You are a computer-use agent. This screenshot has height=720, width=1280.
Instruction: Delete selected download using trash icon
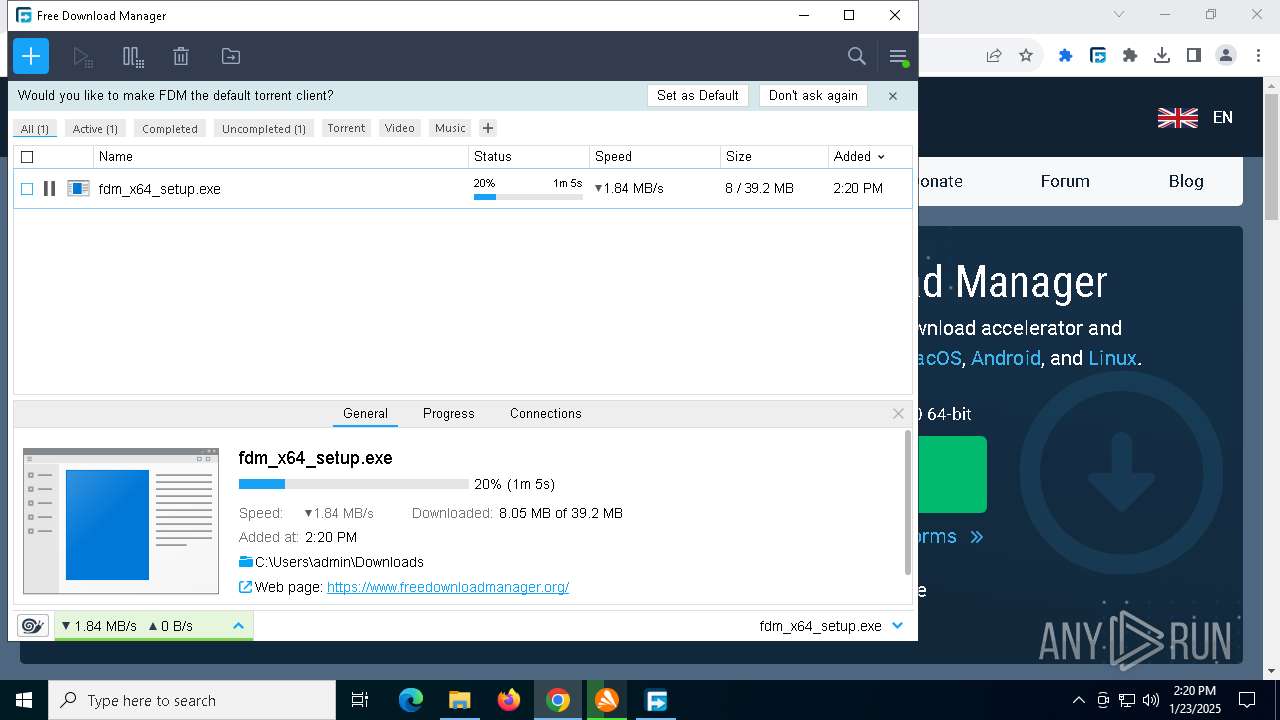181,57
